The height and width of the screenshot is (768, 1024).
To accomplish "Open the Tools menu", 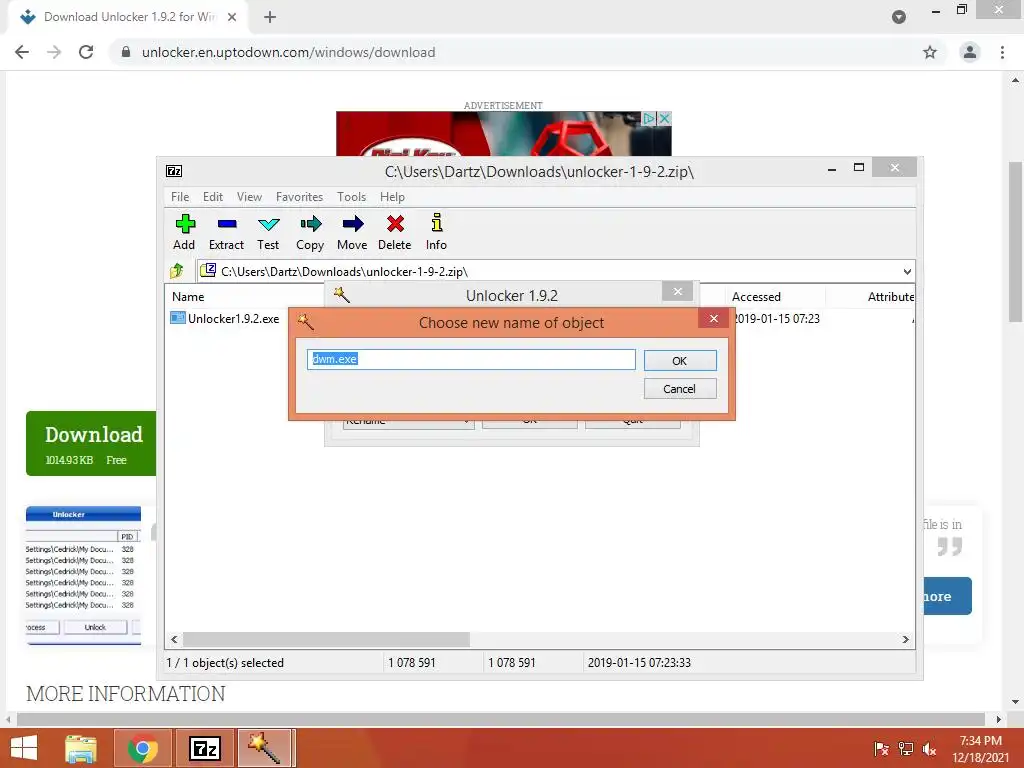I will (351, 197).
